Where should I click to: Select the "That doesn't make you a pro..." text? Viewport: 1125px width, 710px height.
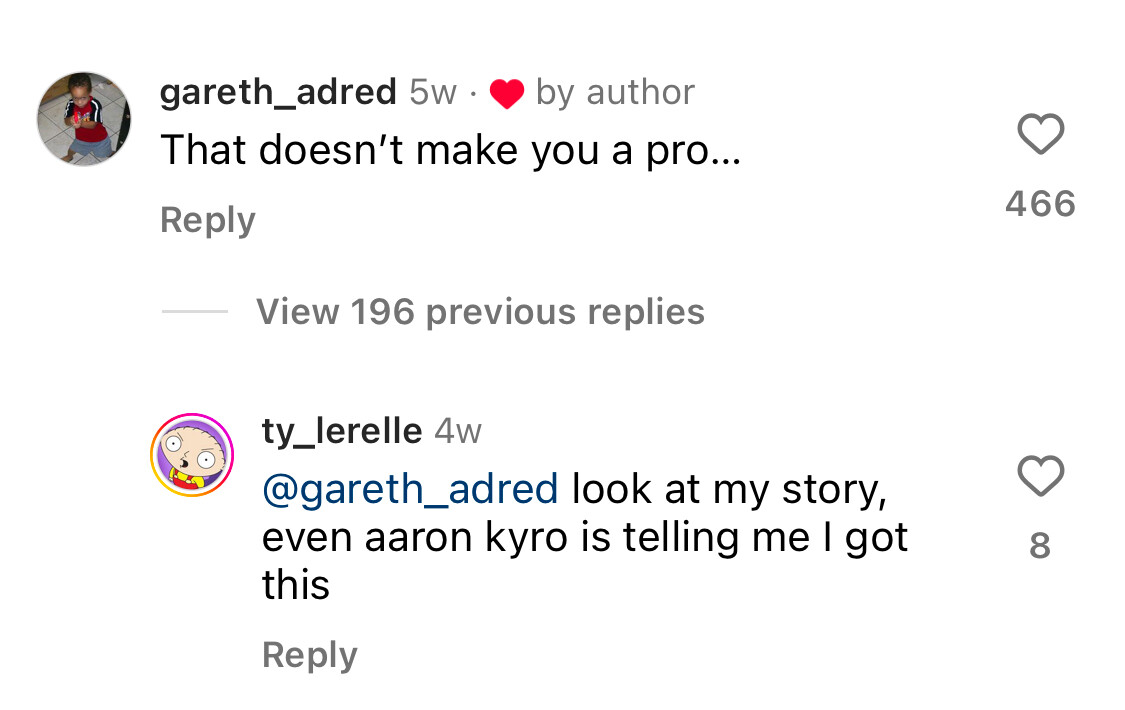pyautogui.click(x=450, y=150)
